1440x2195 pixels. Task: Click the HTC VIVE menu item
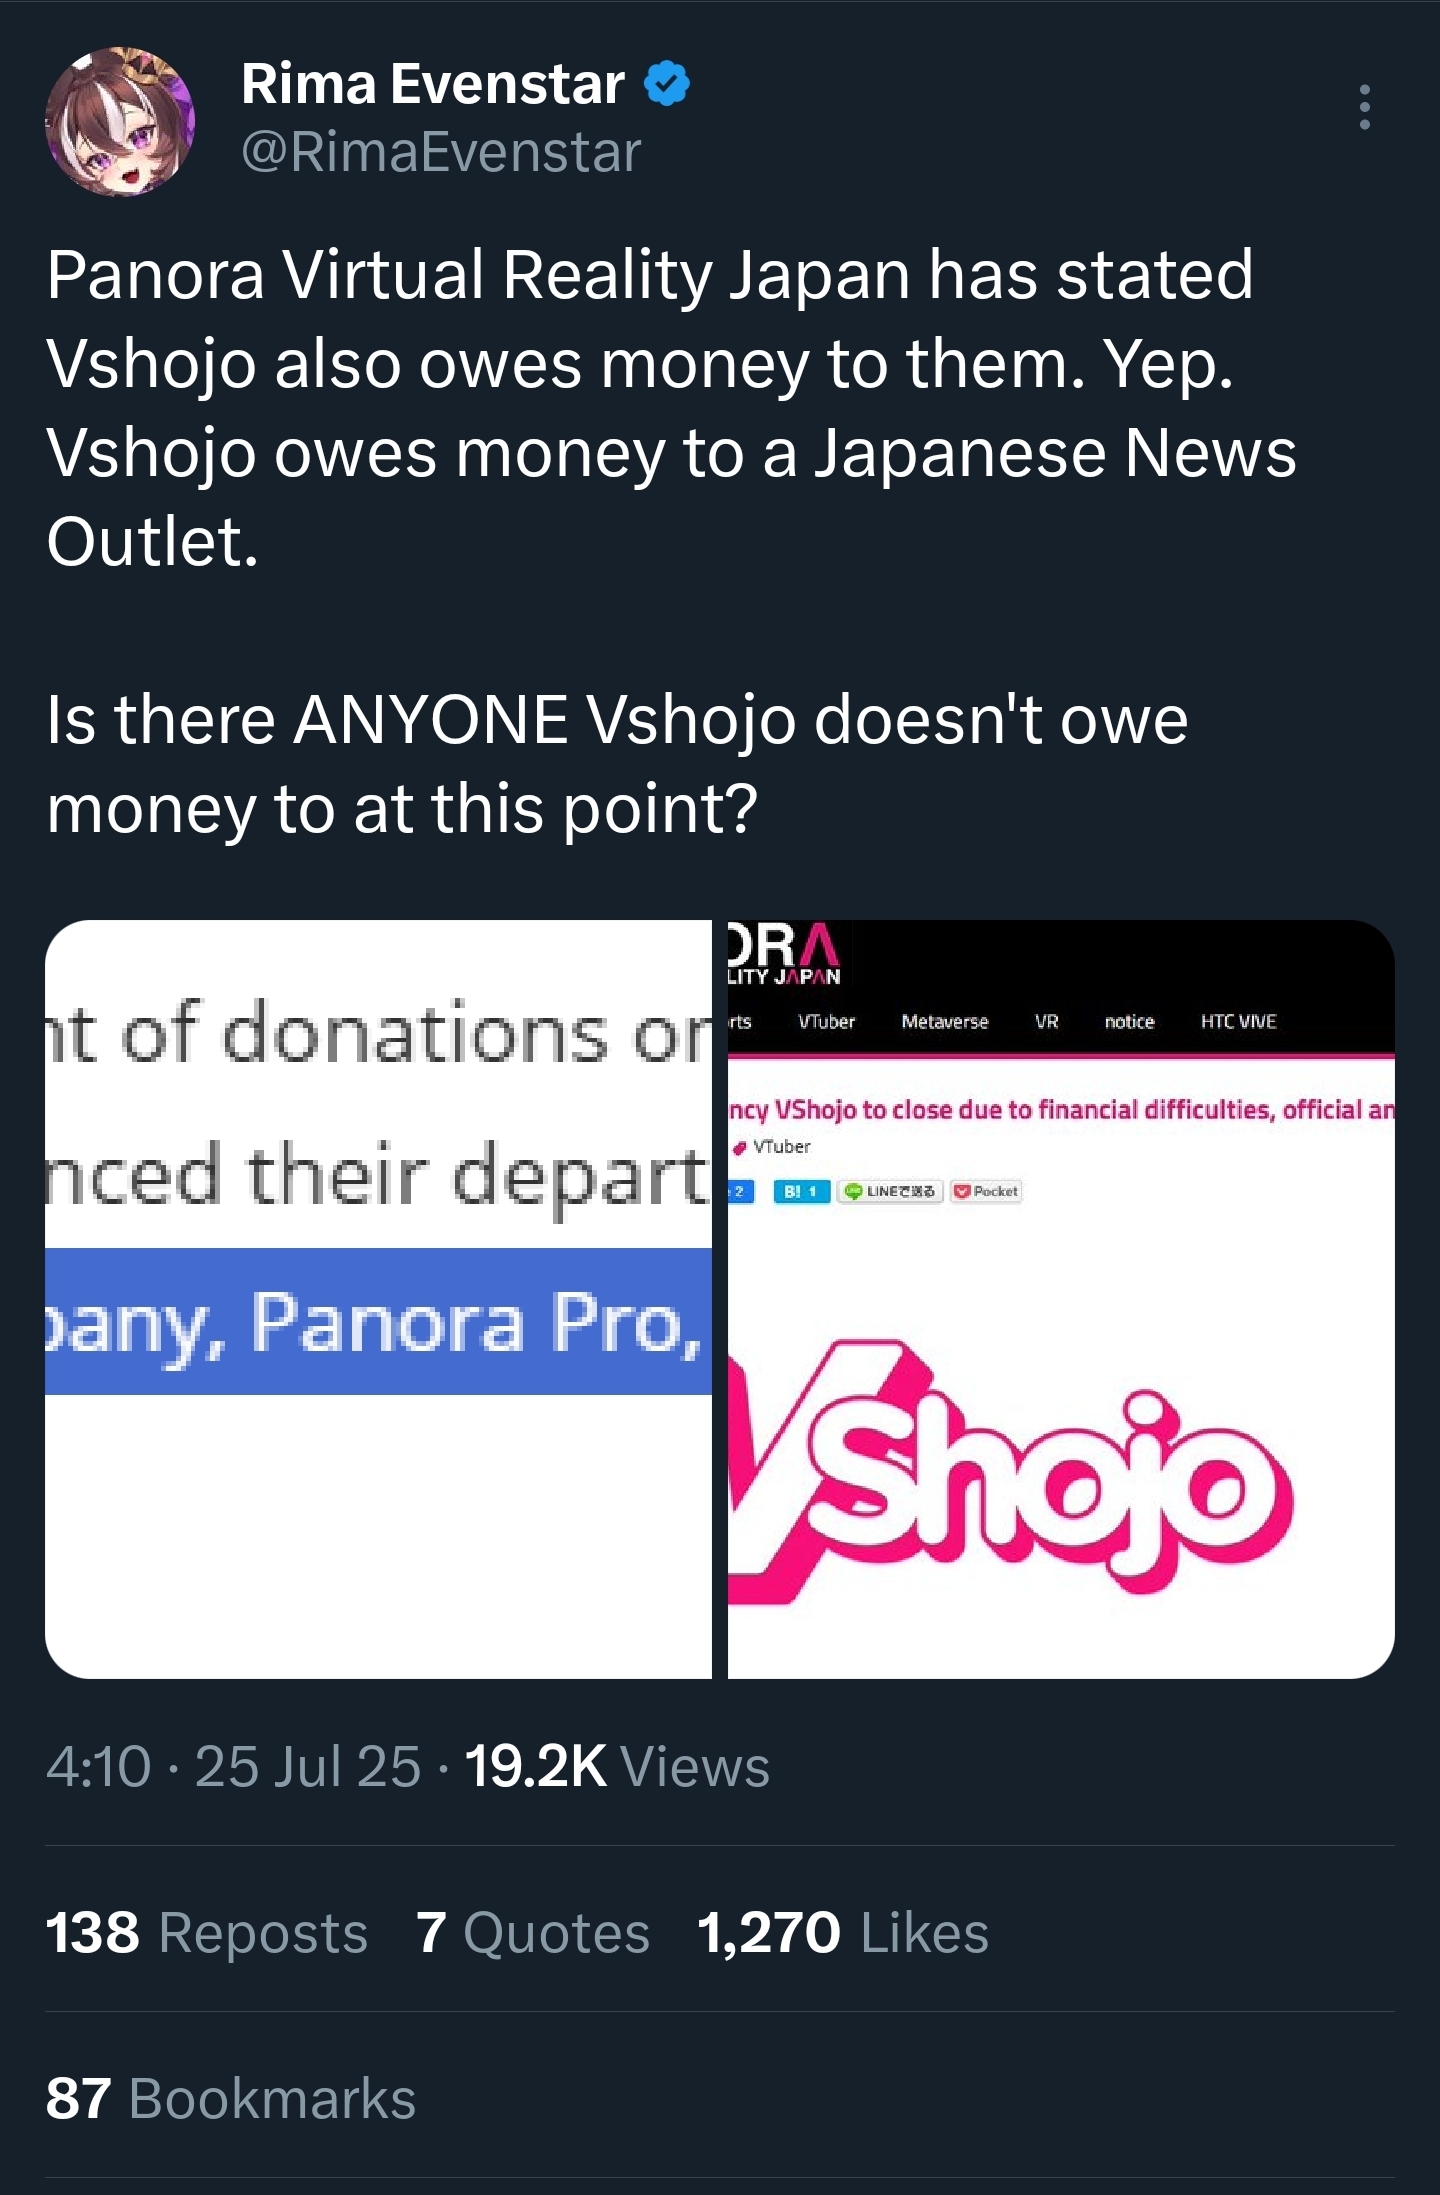coord(1238,1021)
